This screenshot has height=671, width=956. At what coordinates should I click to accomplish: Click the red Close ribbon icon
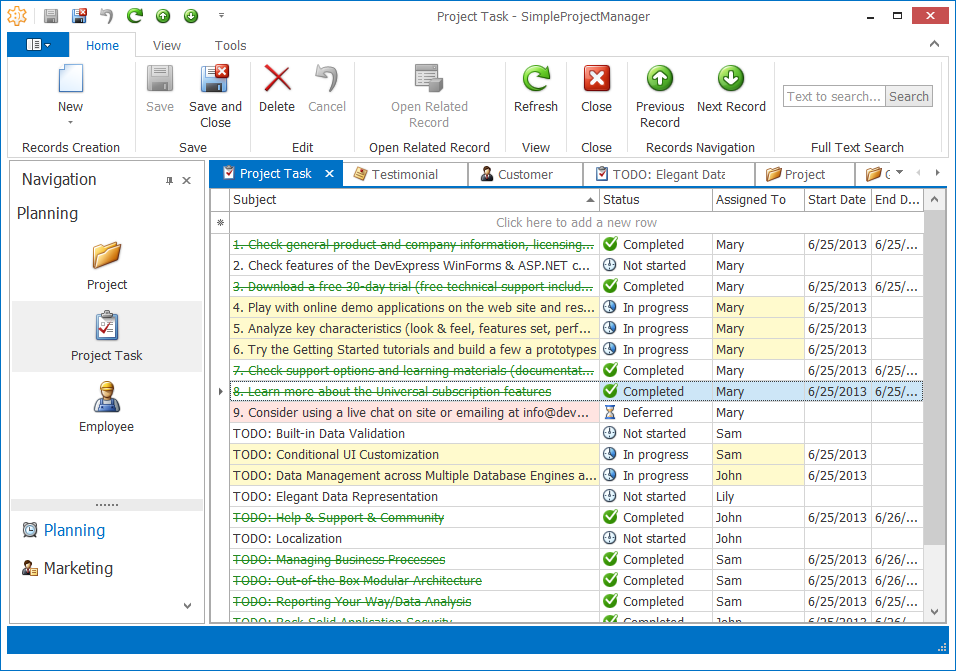click(596, 79)
